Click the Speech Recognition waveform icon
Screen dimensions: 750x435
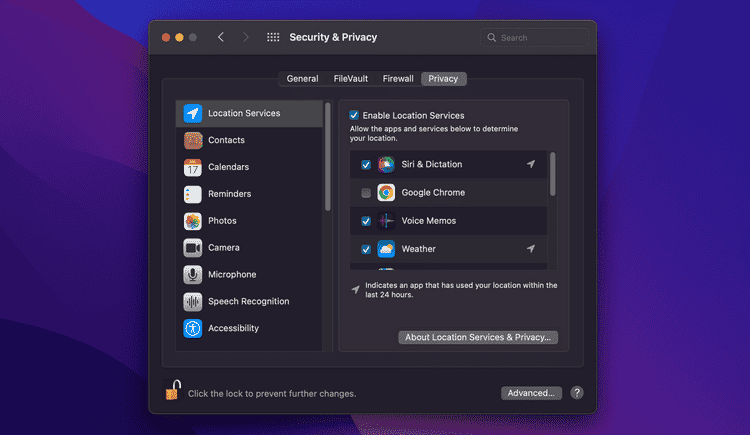point(193,301)
